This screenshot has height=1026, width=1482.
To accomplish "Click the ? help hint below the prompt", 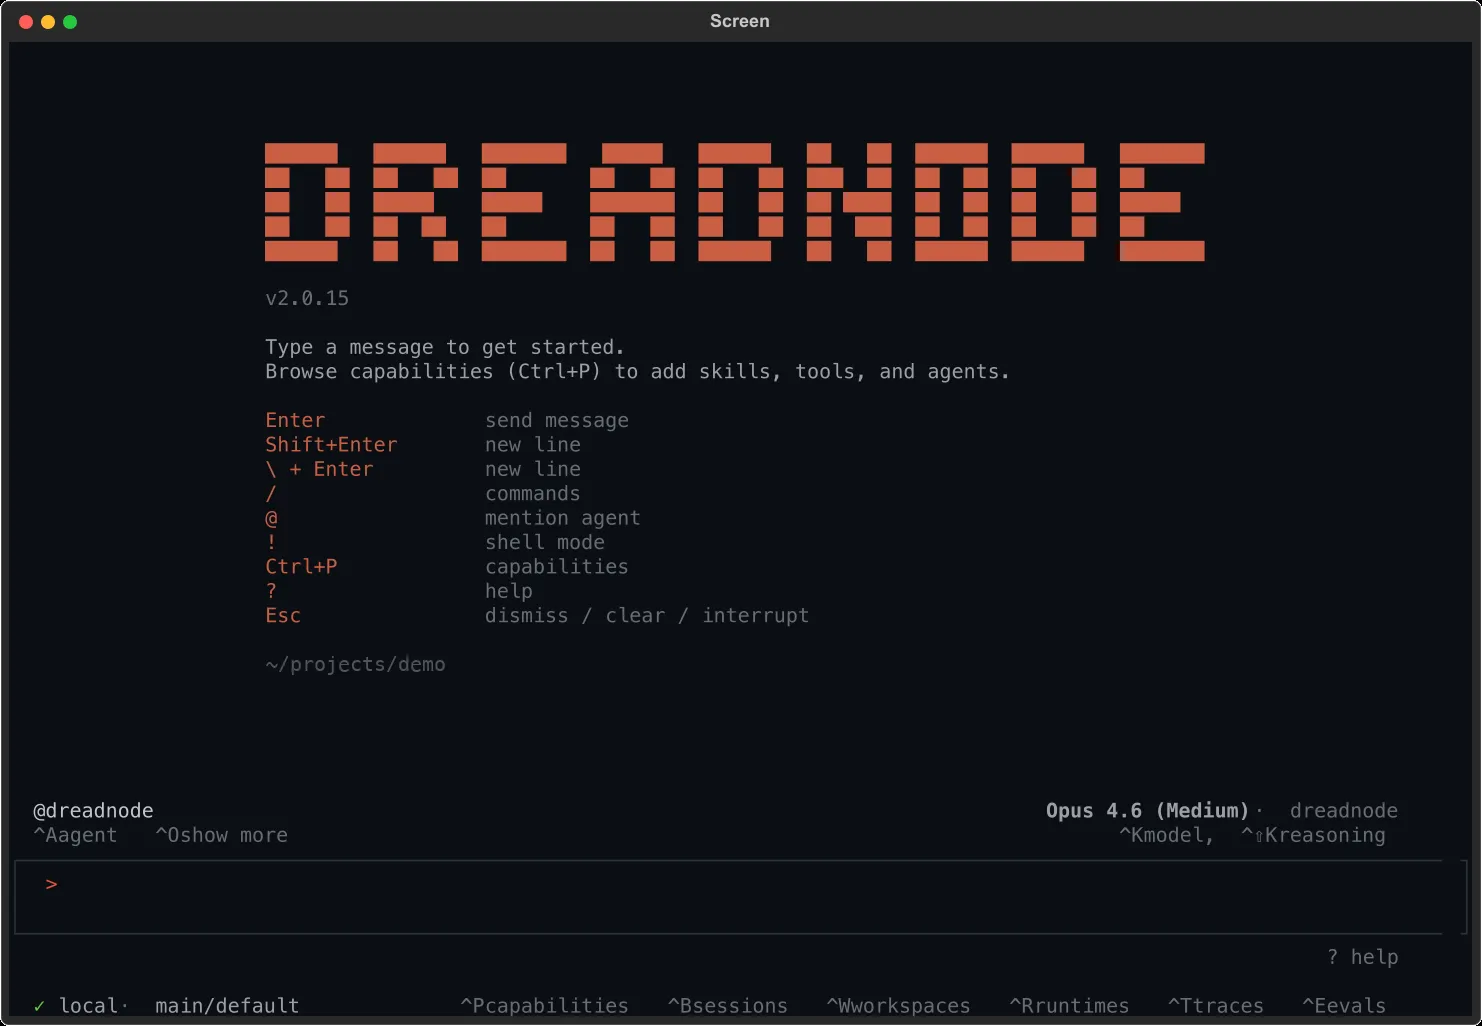I will click(x=1362, y=957).
